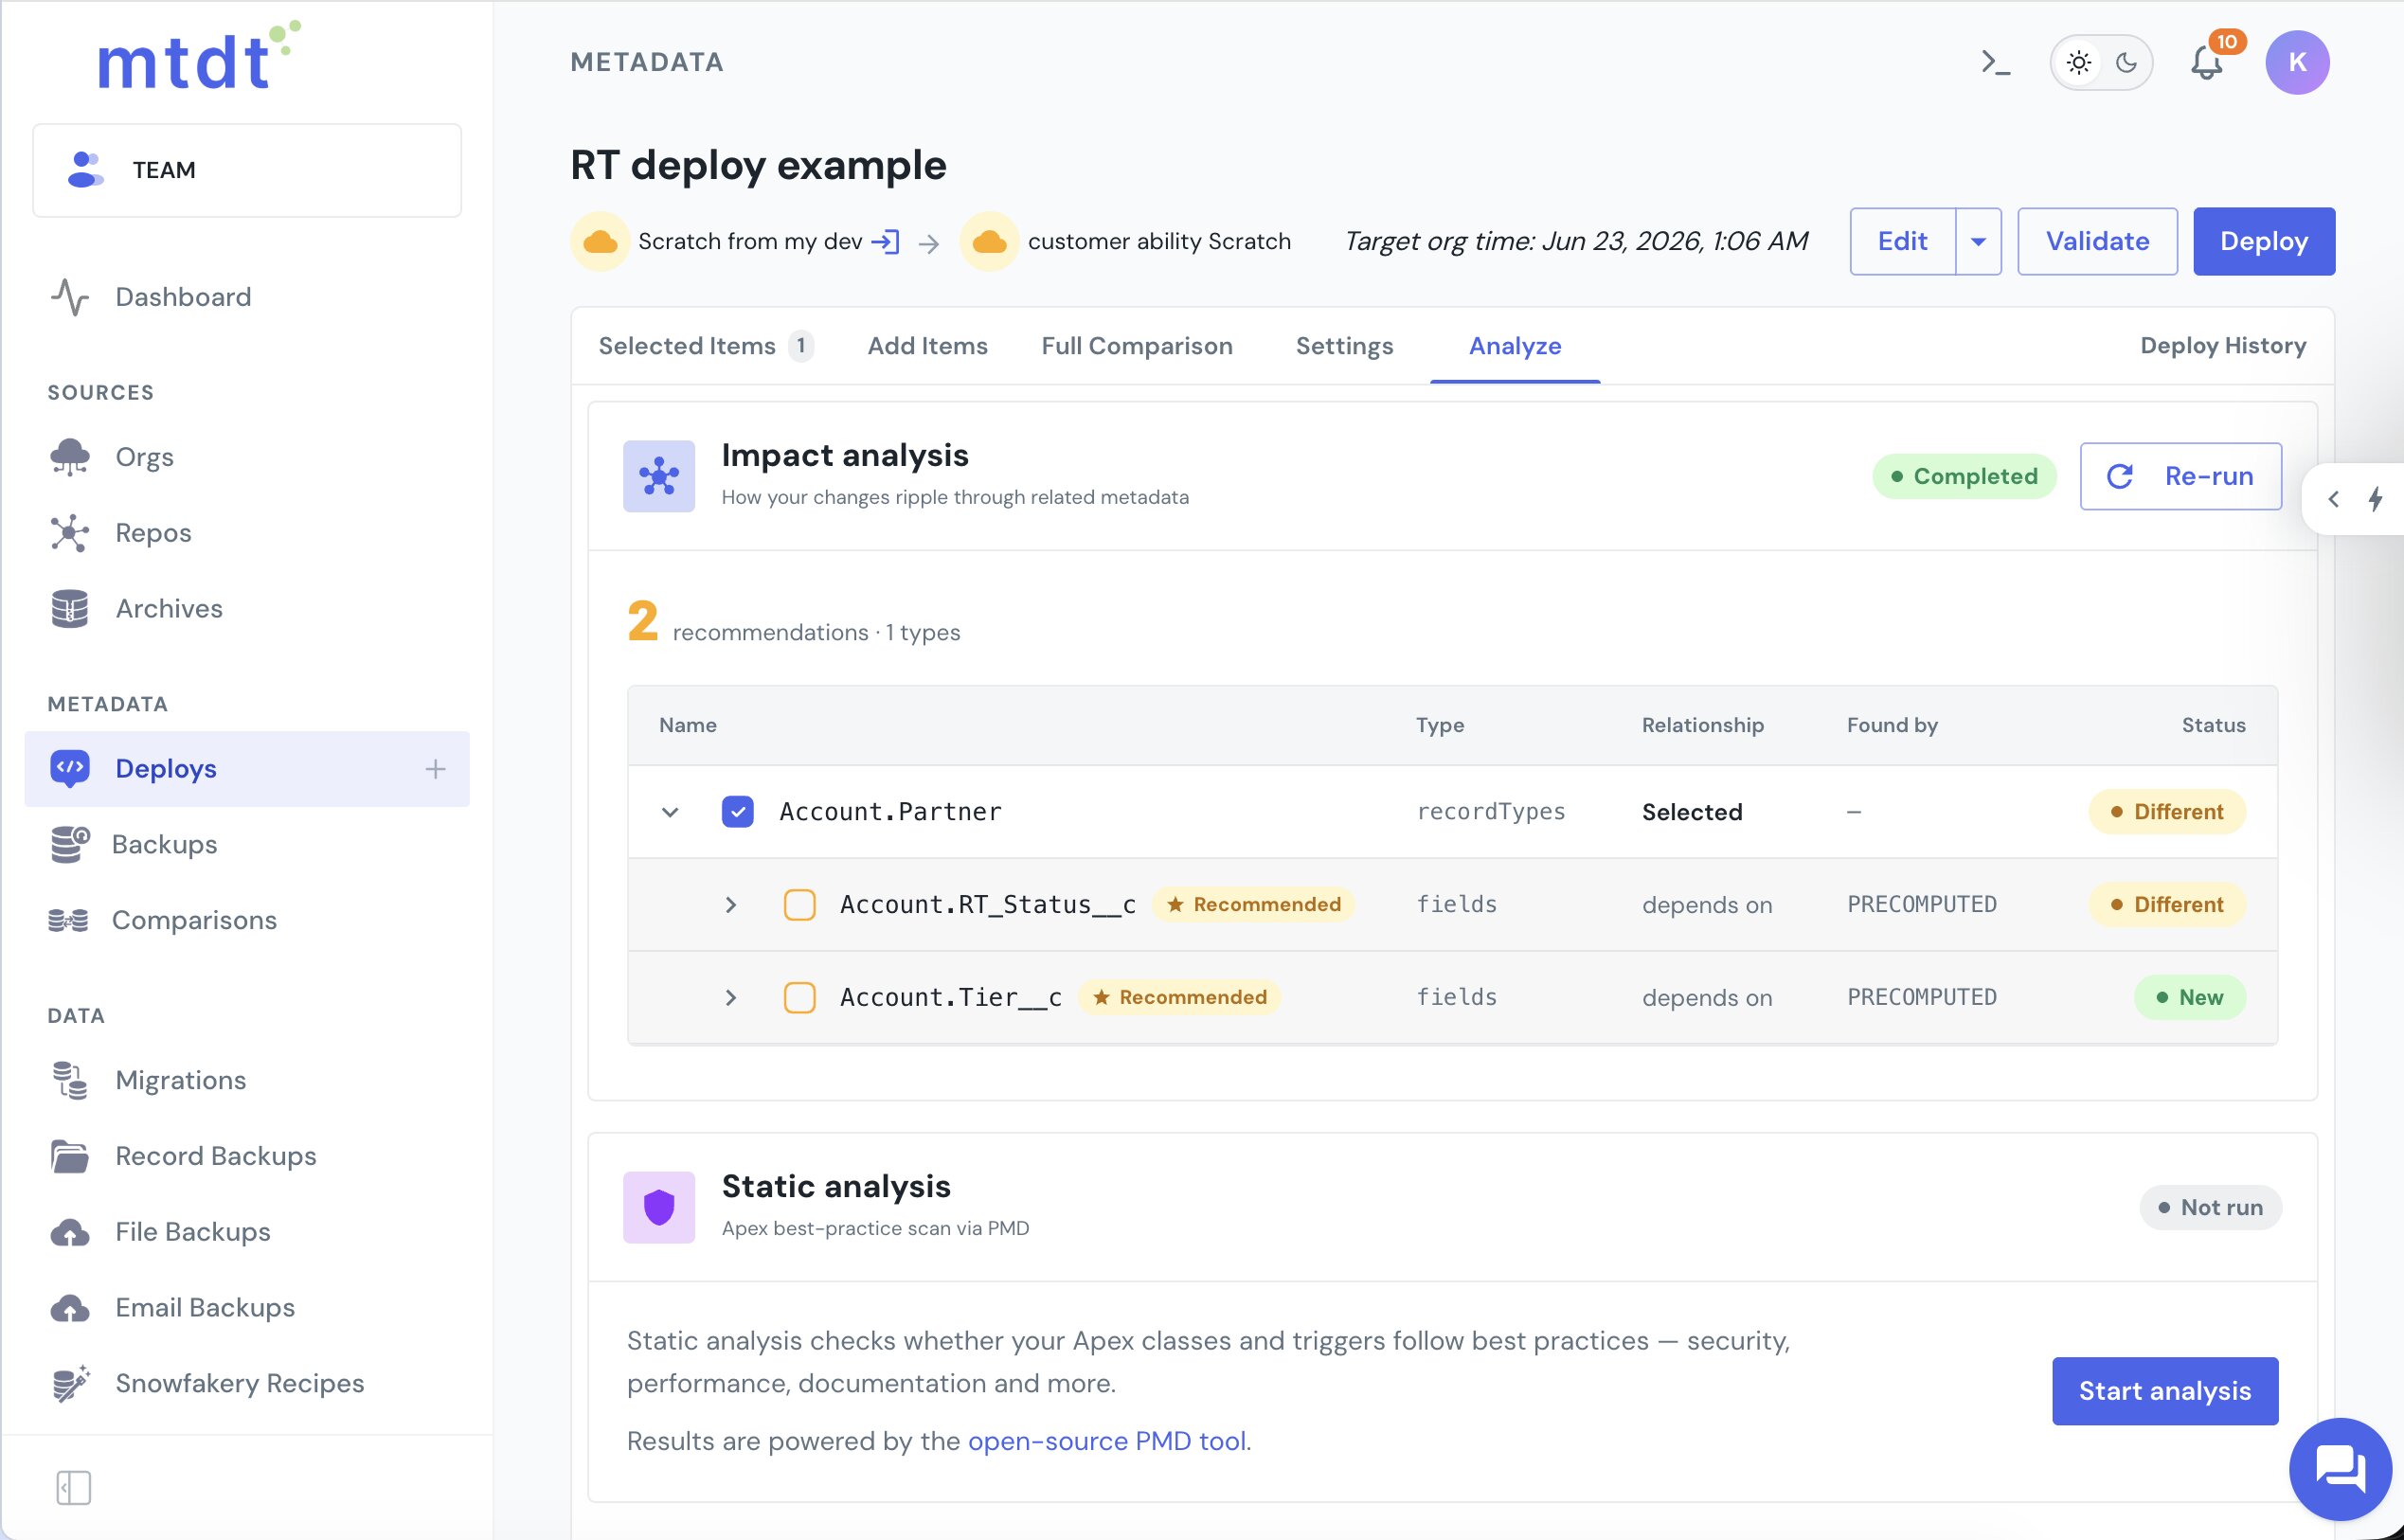Click the Repos network icon
The image size is (2404, 1540).
click(69, 533)
